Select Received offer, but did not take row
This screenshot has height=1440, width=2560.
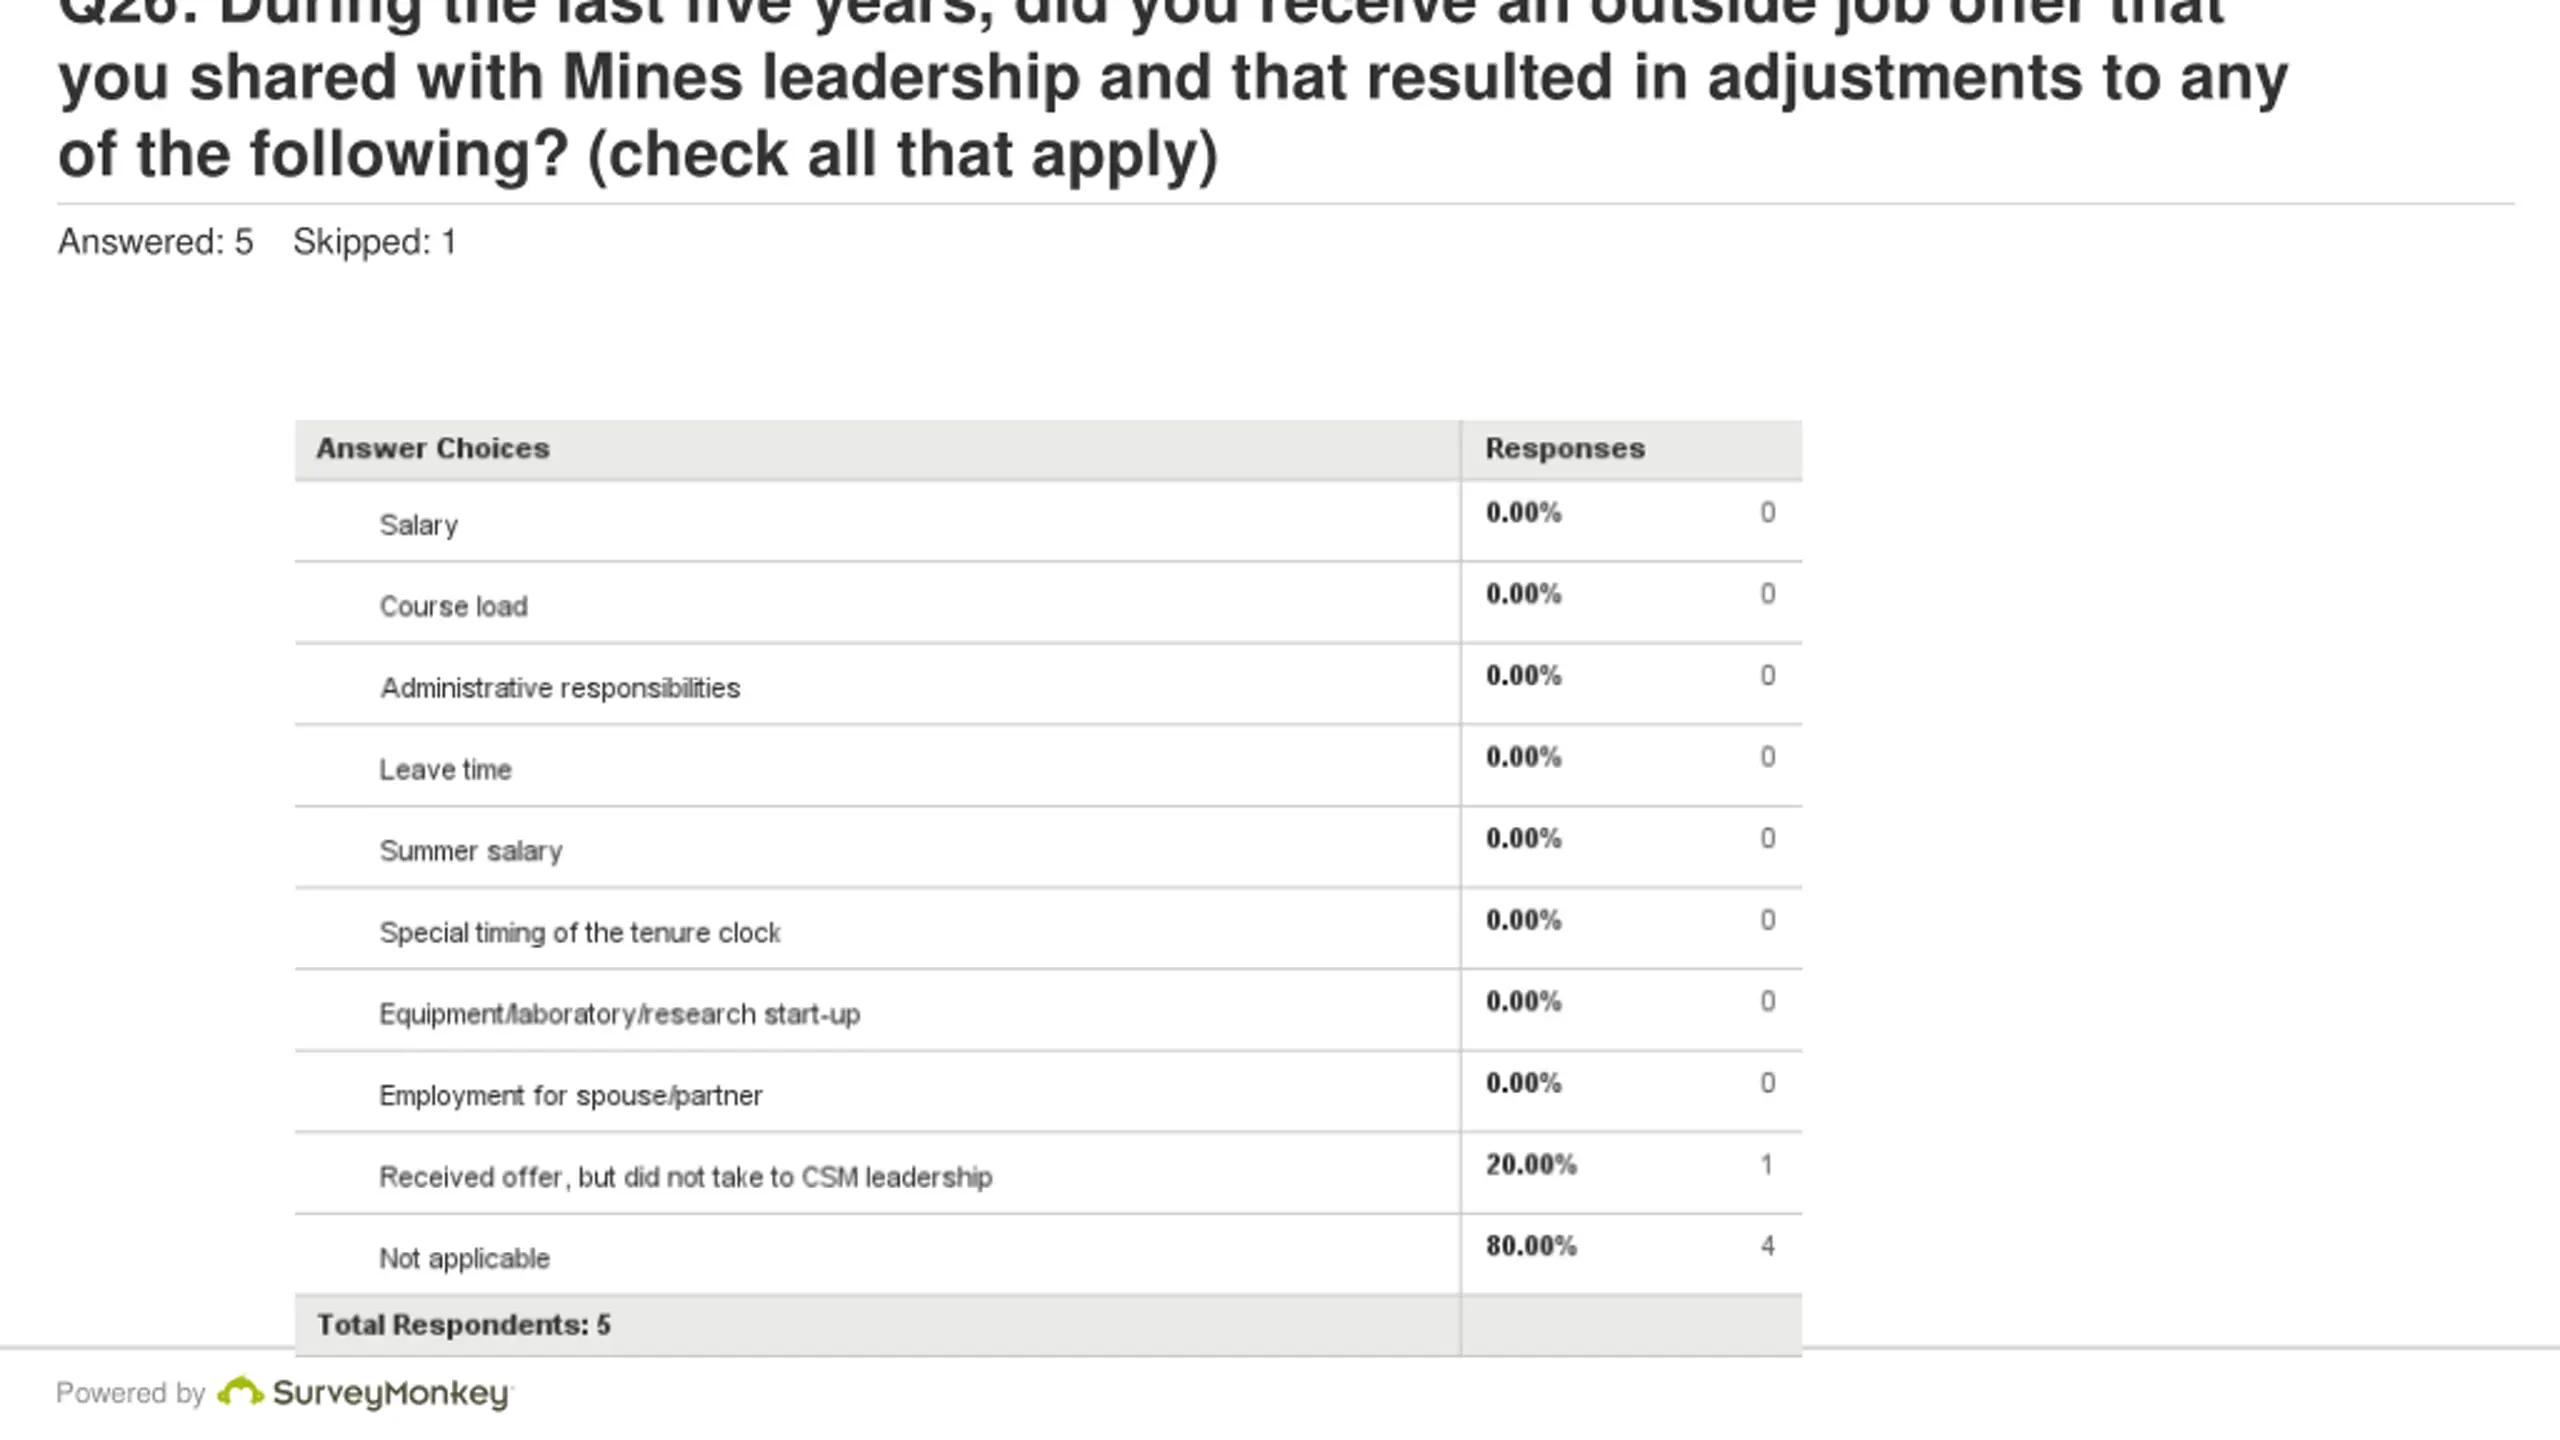point(1048,1174)
